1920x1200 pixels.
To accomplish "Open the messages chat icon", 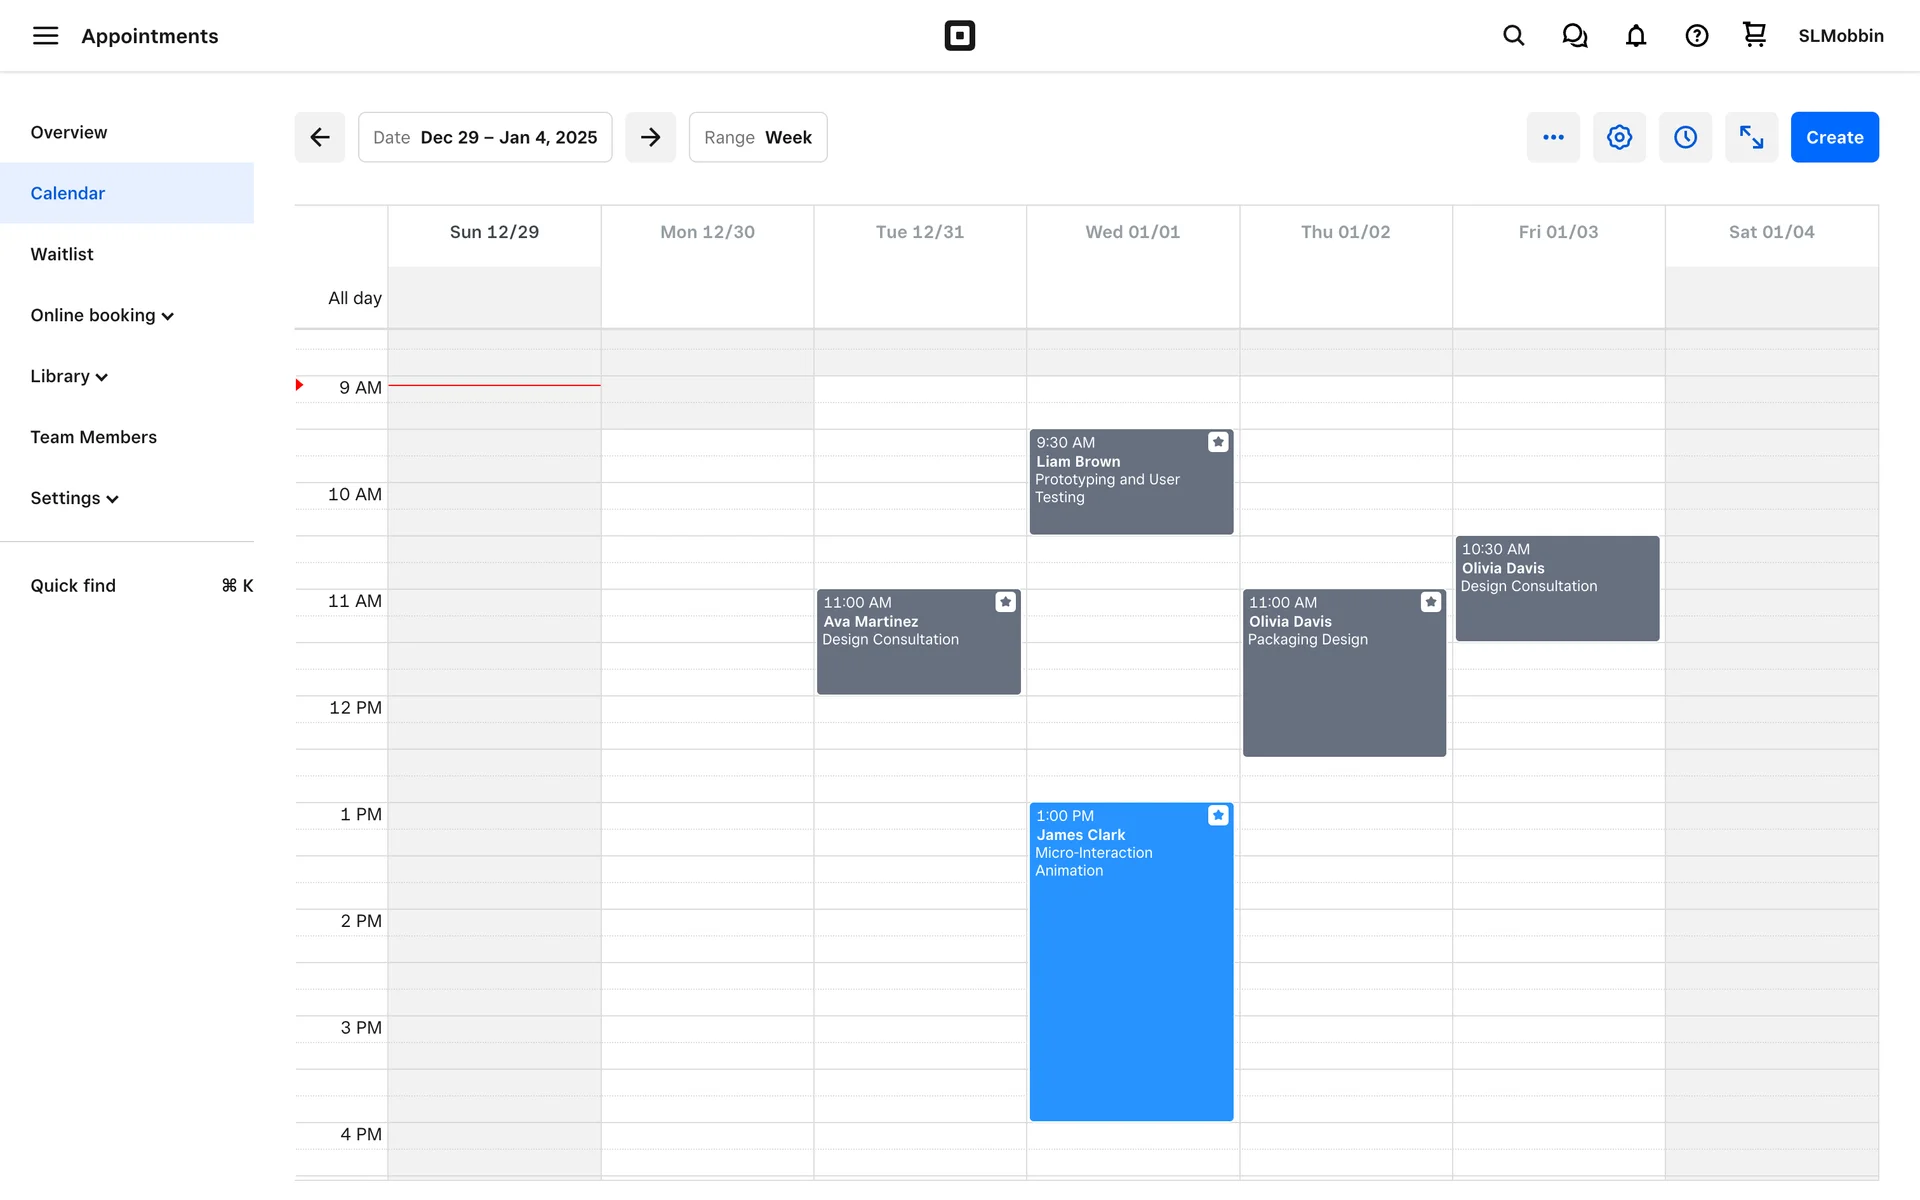I will pos(1574,36).
